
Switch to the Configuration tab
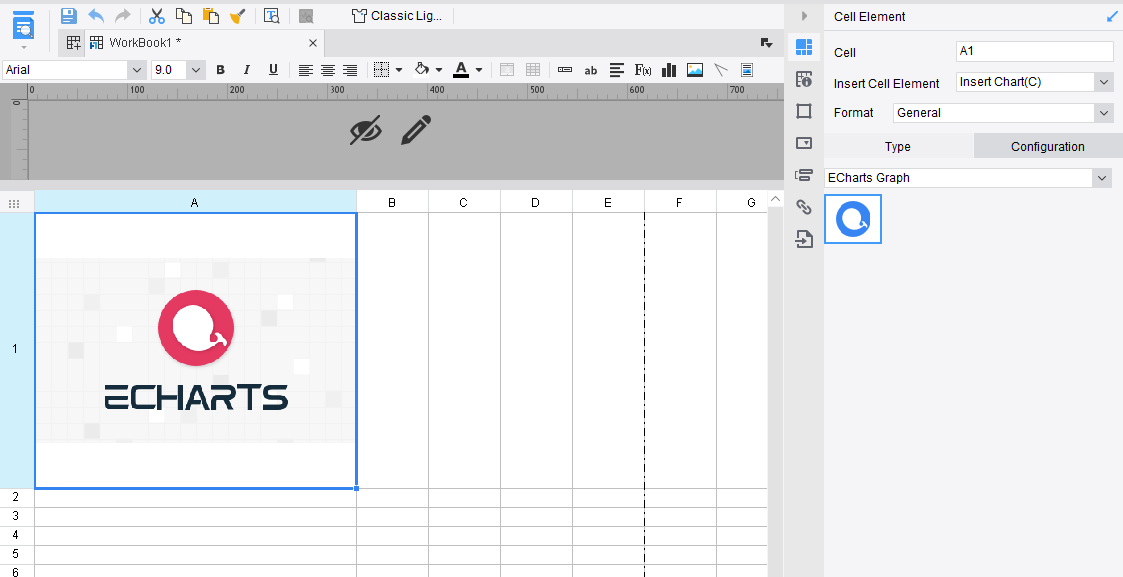(x=1048, y=146)
